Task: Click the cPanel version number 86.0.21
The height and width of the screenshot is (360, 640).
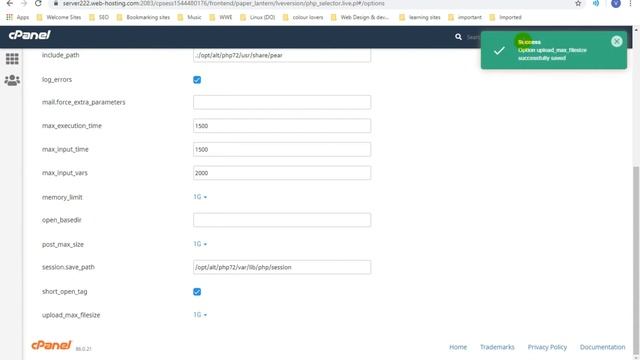Action: [84, 349]
